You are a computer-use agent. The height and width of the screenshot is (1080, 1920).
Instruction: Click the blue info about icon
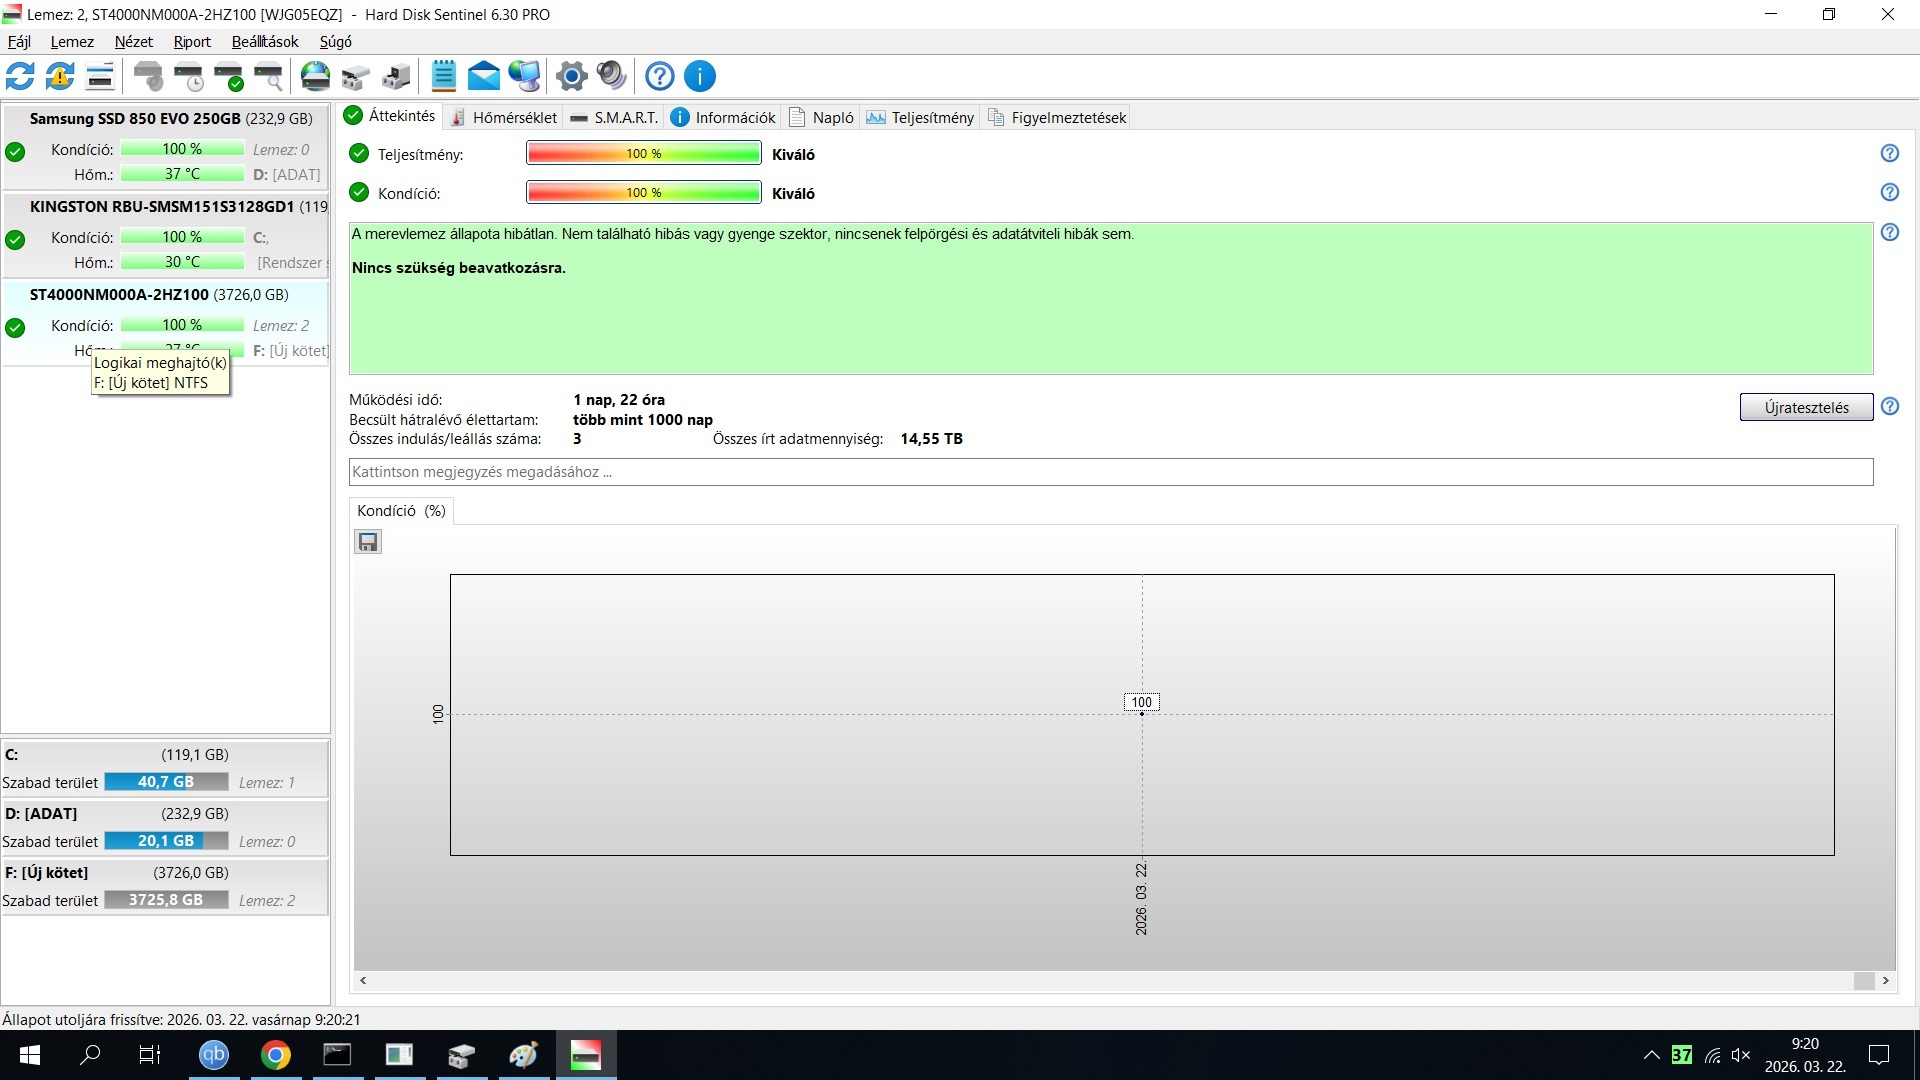pyautogui.click(x=700, y=76)
